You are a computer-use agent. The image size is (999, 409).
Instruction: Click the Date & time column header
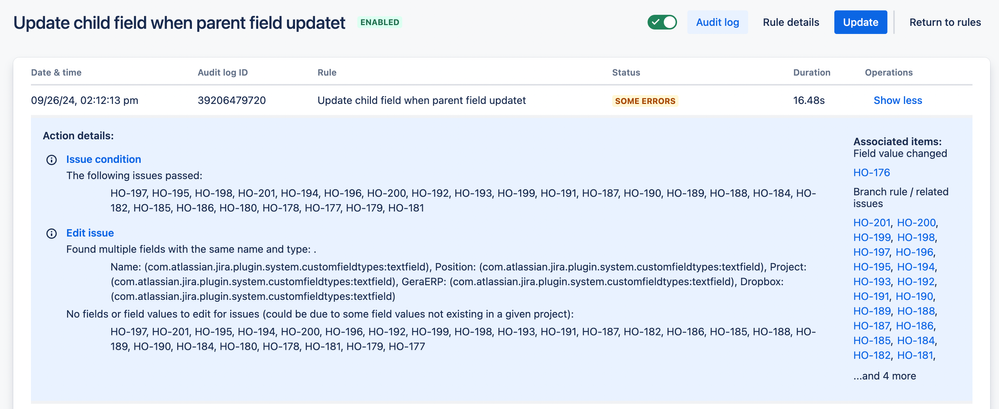(56, 73)
